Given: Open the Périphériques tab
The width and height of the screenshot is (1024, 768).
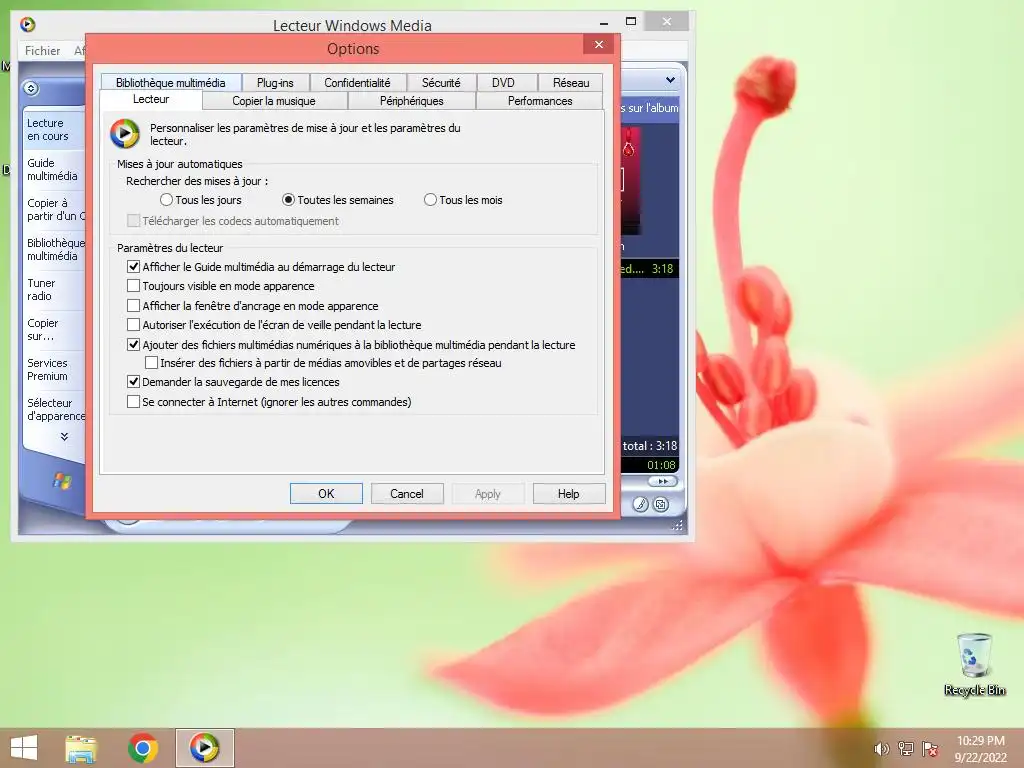Looking at the screenshot, I should 411,101.
